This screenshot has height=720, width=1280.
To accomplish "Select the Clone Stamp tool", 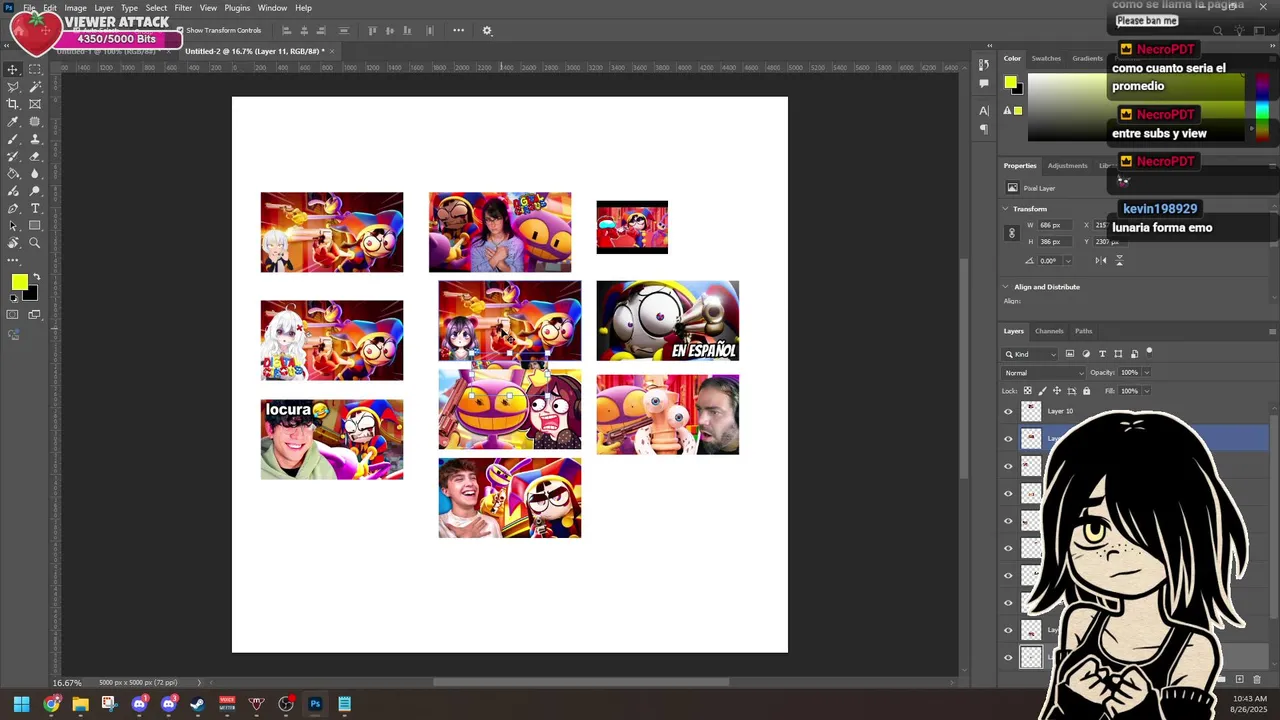I will pyautogui.click(x=35, y=139).
